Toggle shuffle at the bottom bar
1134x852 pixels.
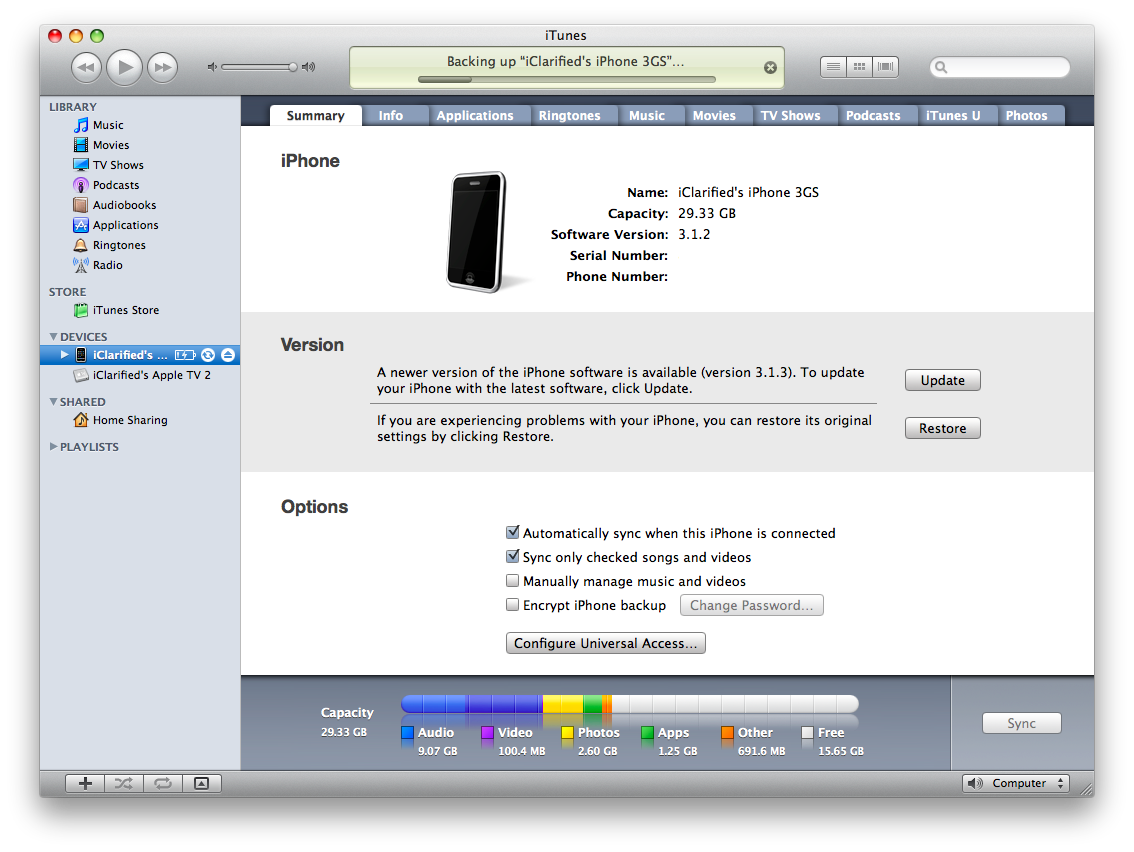[123, 784]
